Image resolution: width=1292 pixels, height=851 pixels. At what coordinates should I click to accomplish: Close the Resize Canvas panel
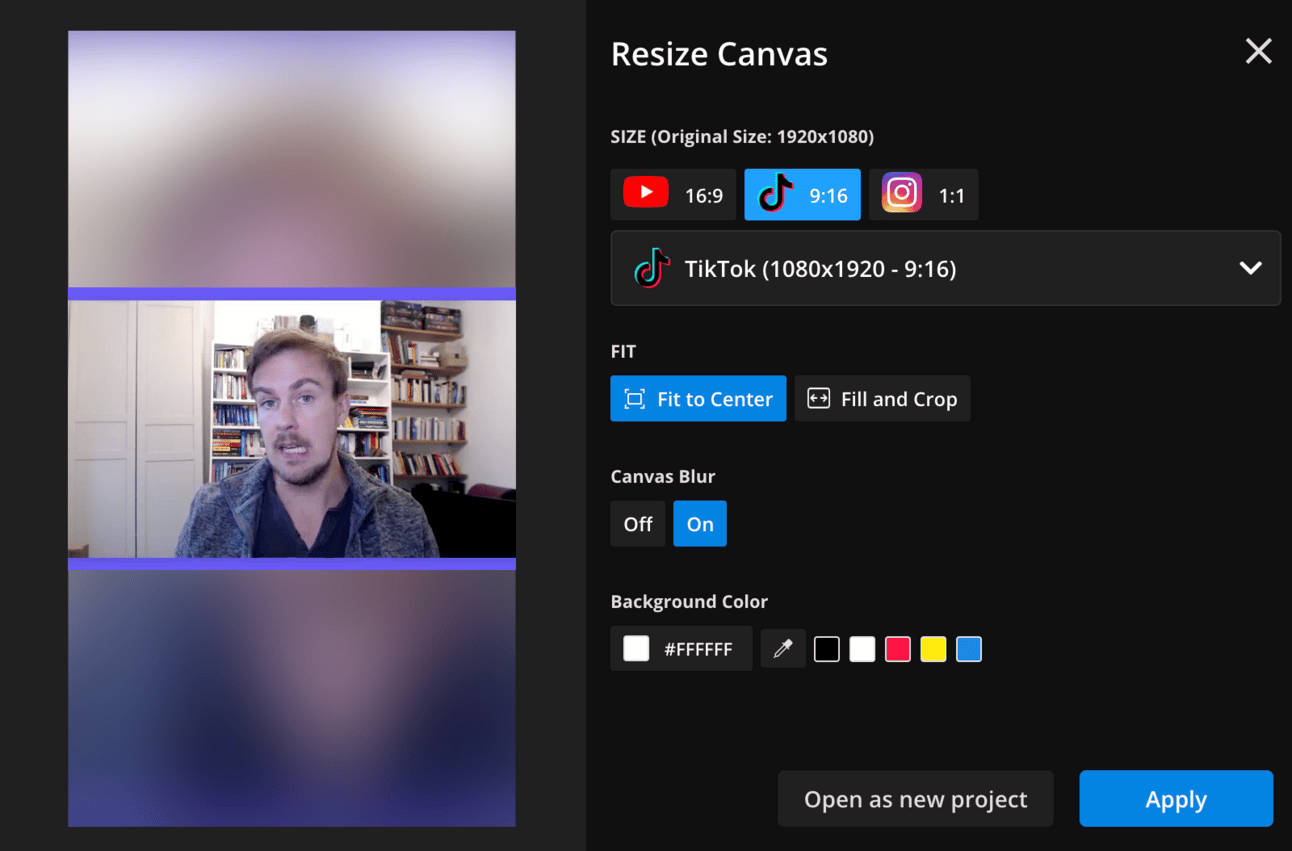point(1258,51)
